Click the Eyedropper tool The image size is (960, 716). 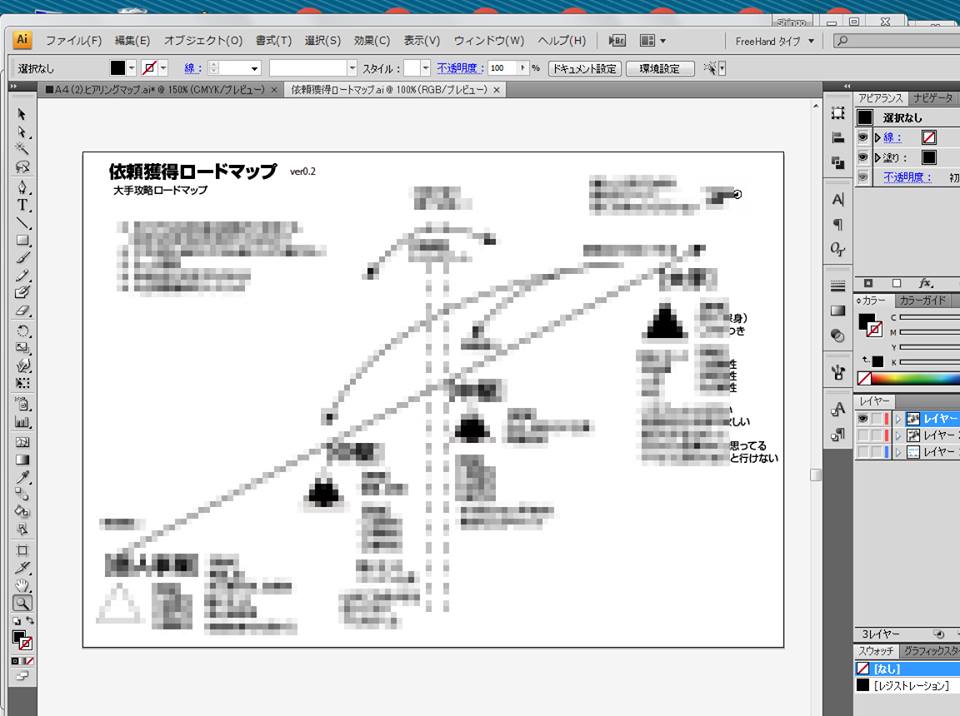(22, 477)
